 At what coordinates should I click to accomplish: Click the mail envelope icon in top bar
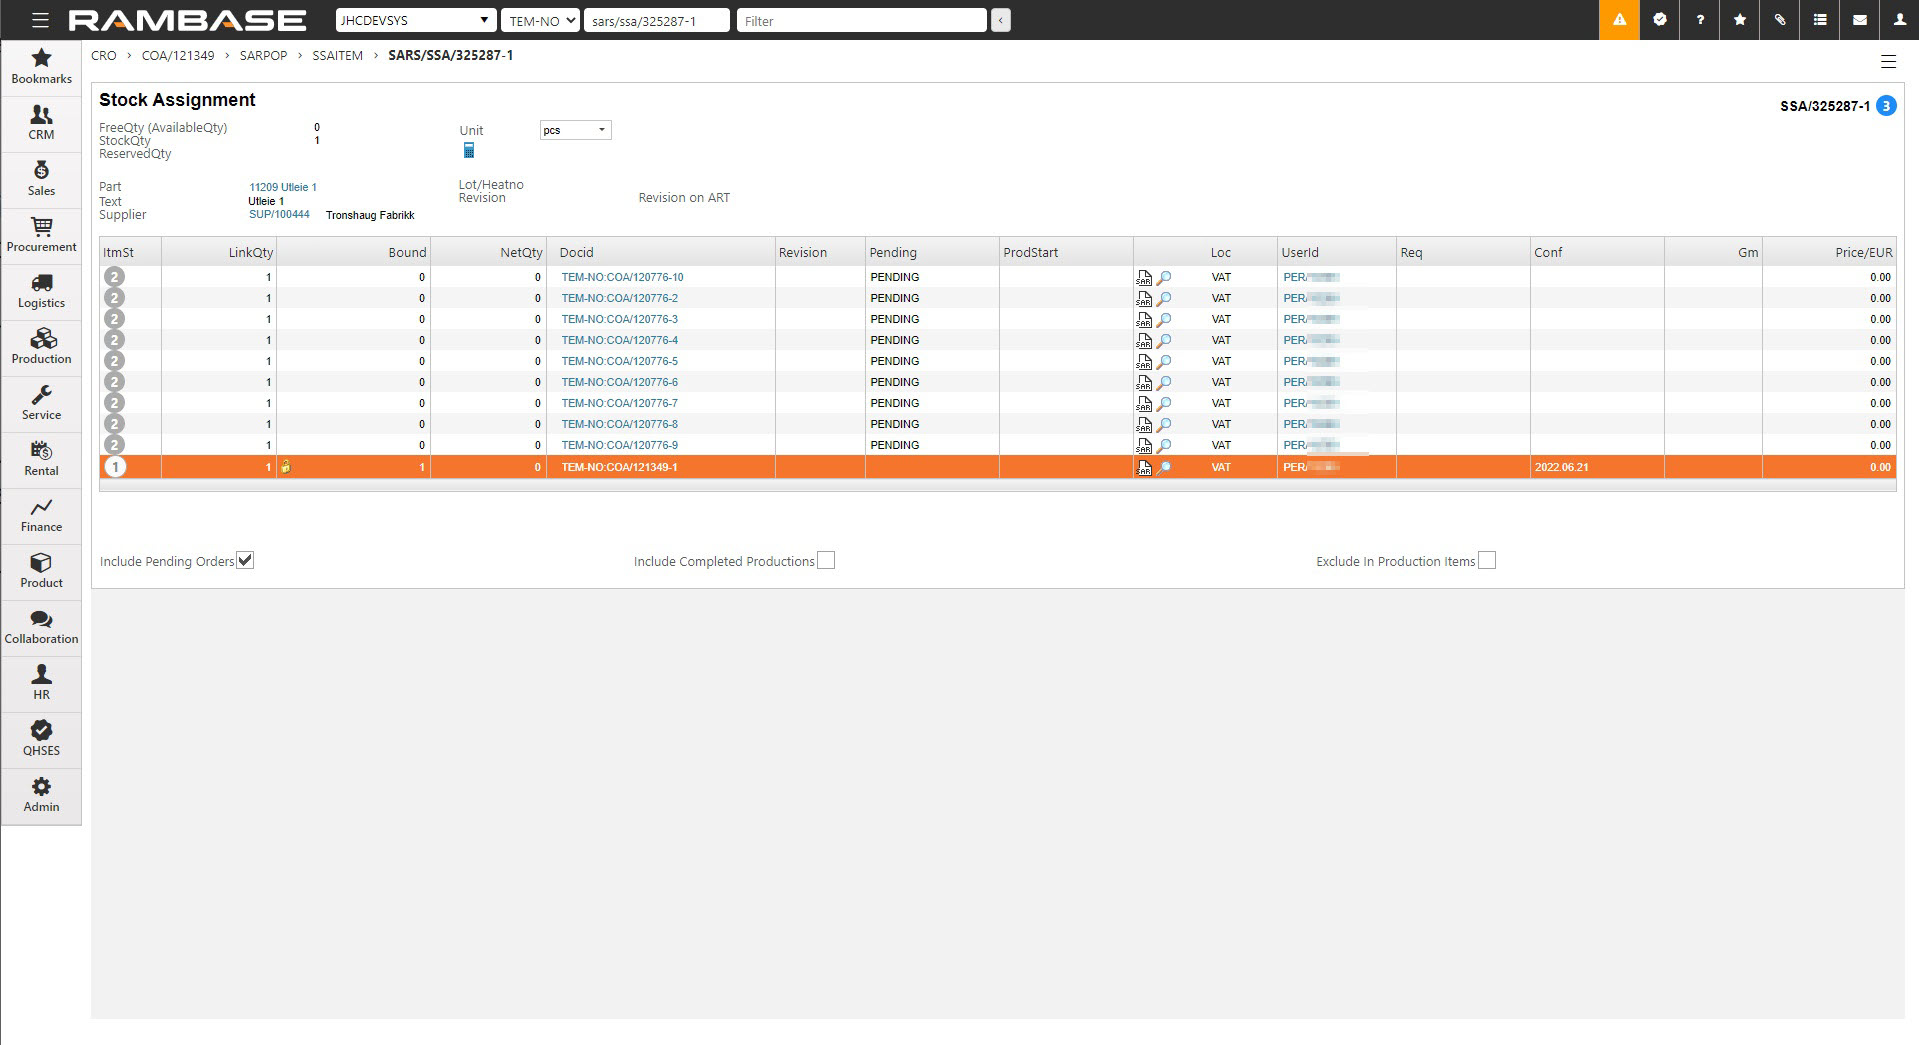point(1859,20)
